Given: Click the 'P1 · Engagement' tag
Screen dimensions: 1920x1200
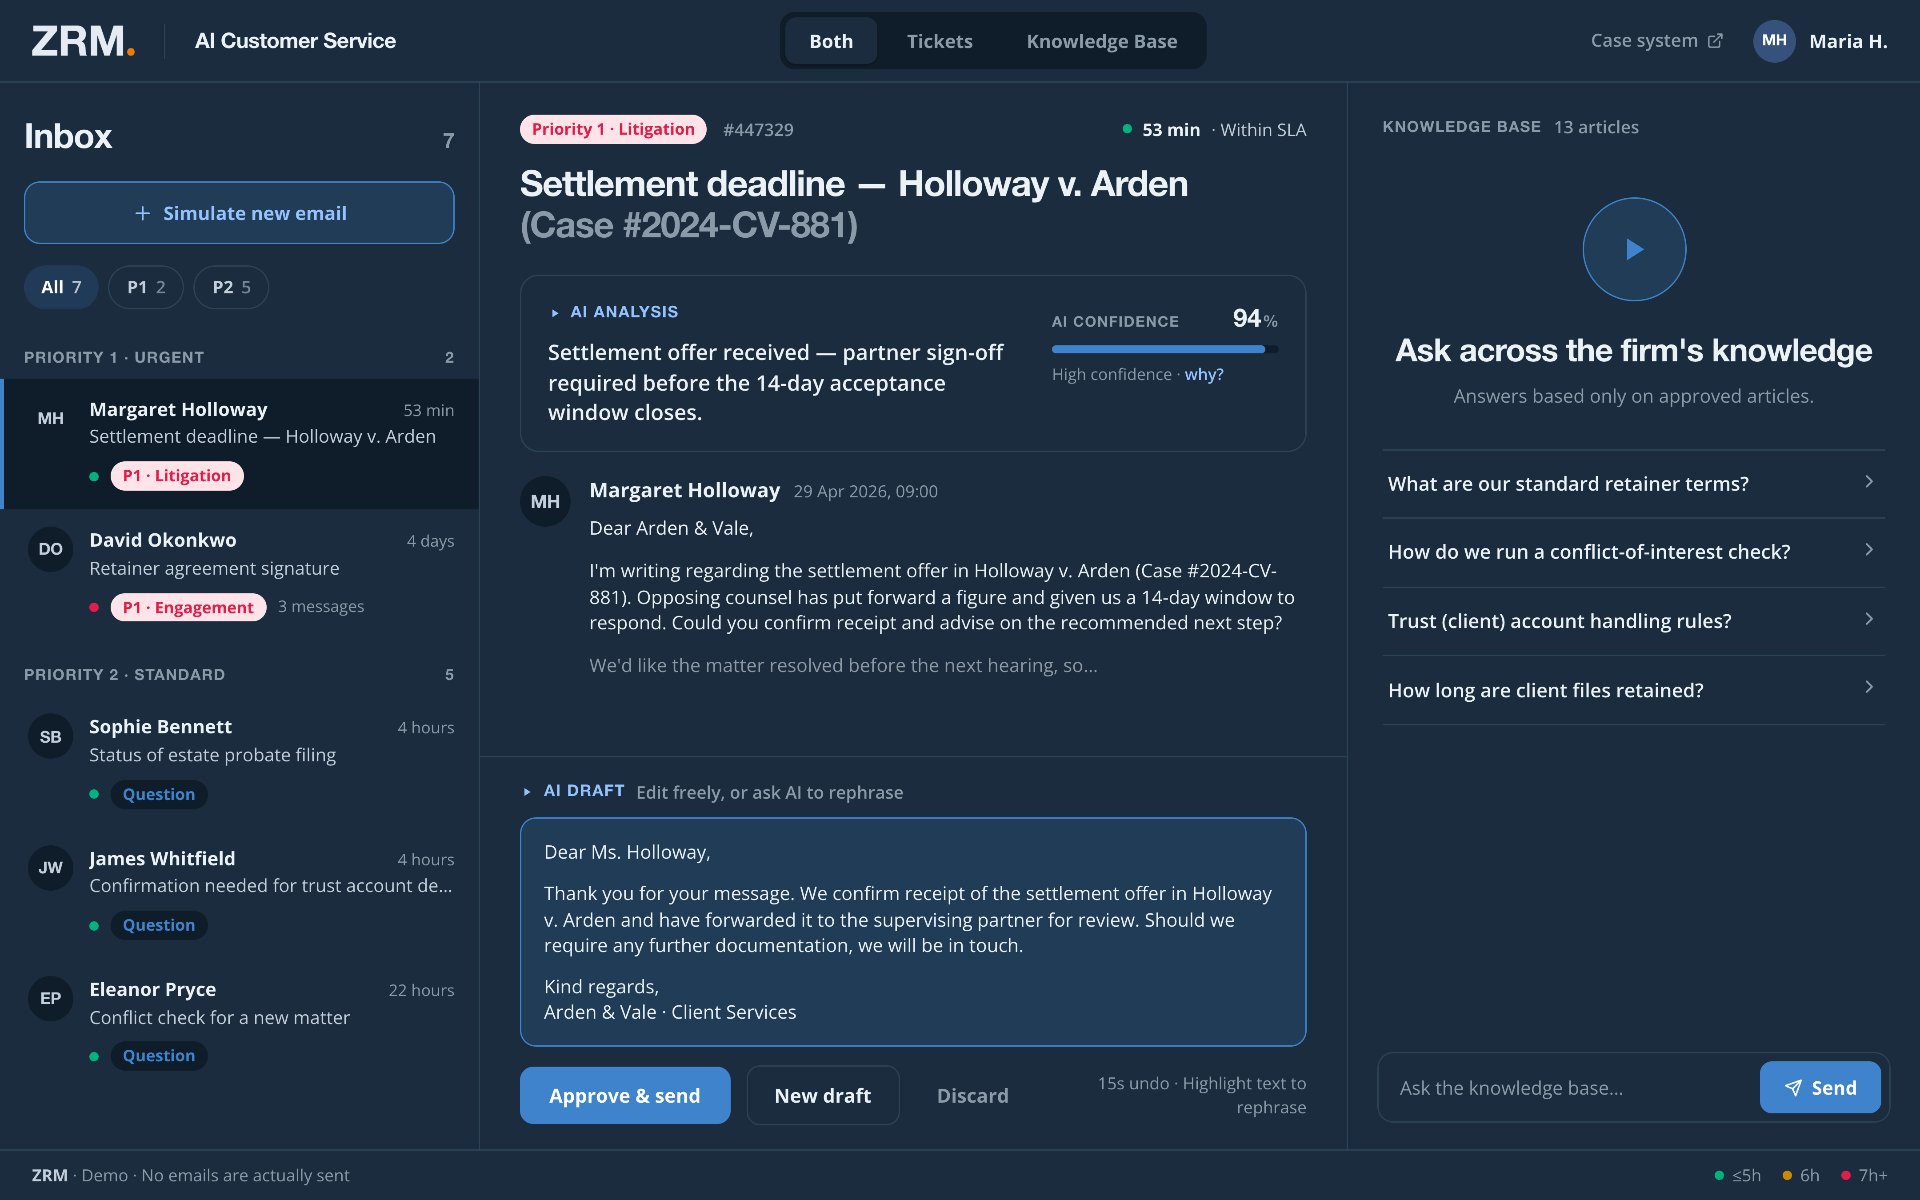Looking at the screenshot, I should [x=188, y=607].
